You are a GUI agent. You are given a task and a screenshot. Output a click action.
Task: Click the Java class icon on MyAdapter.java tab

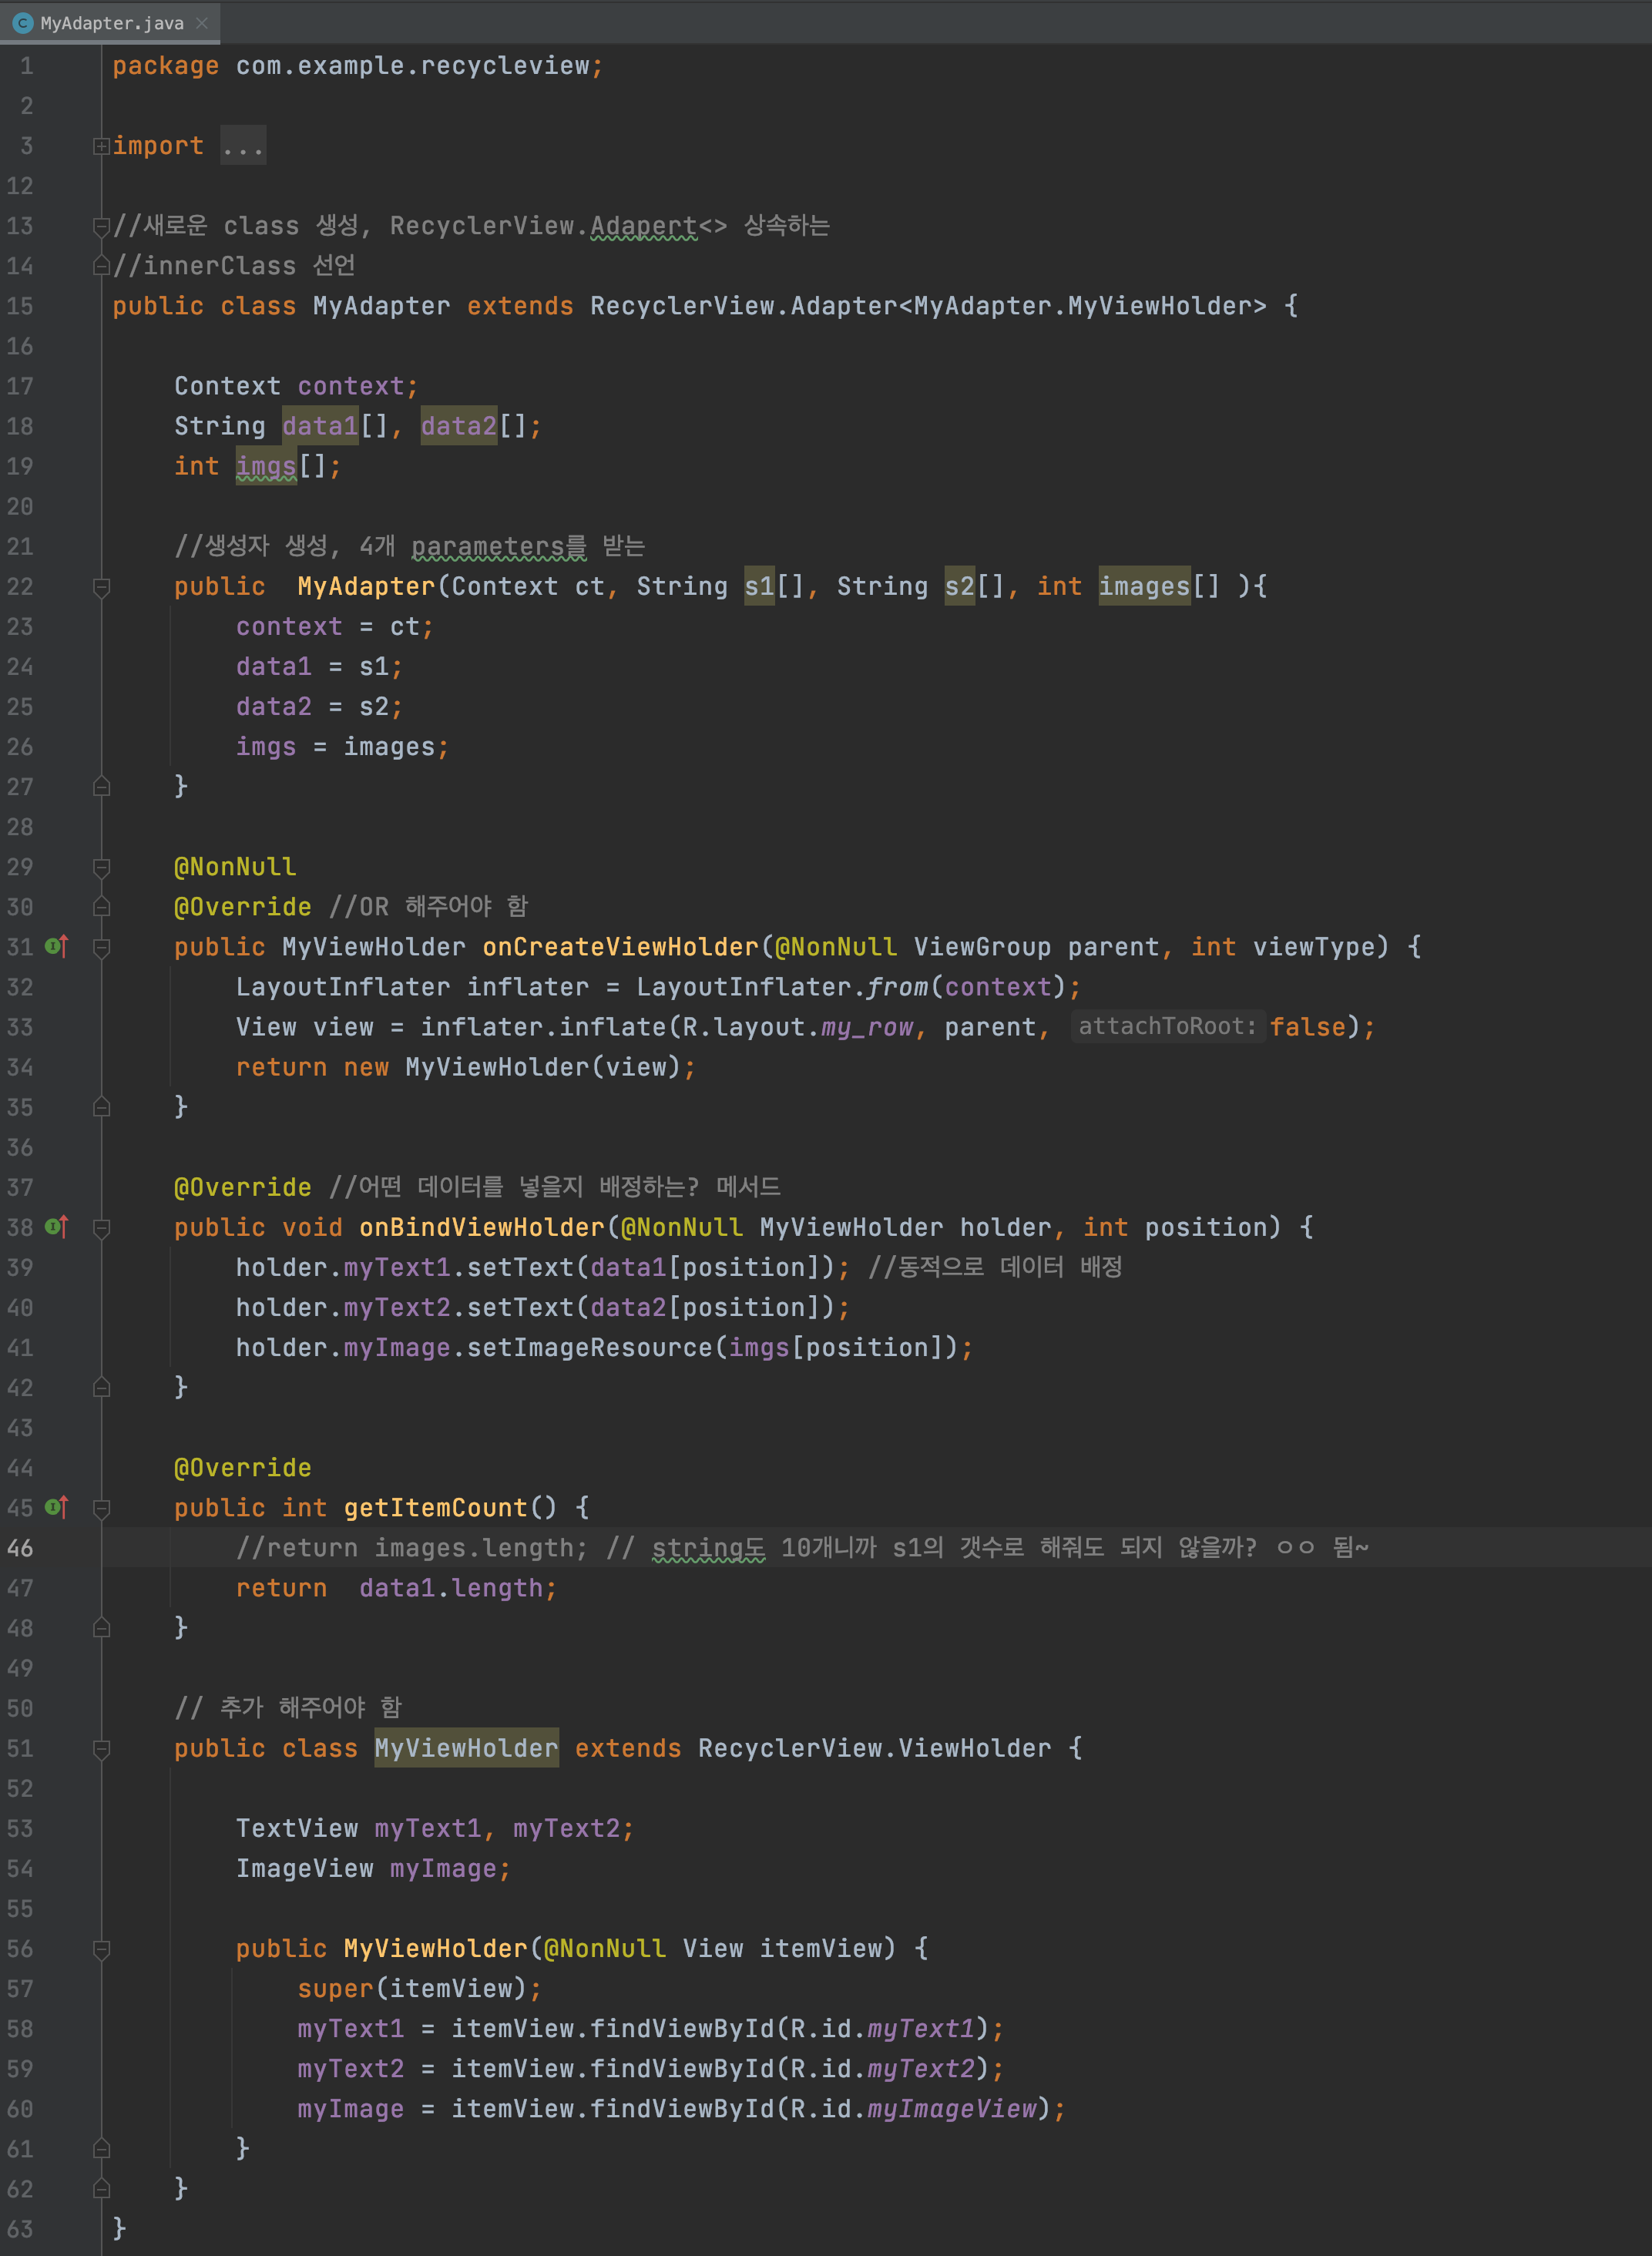pos(23,23)
